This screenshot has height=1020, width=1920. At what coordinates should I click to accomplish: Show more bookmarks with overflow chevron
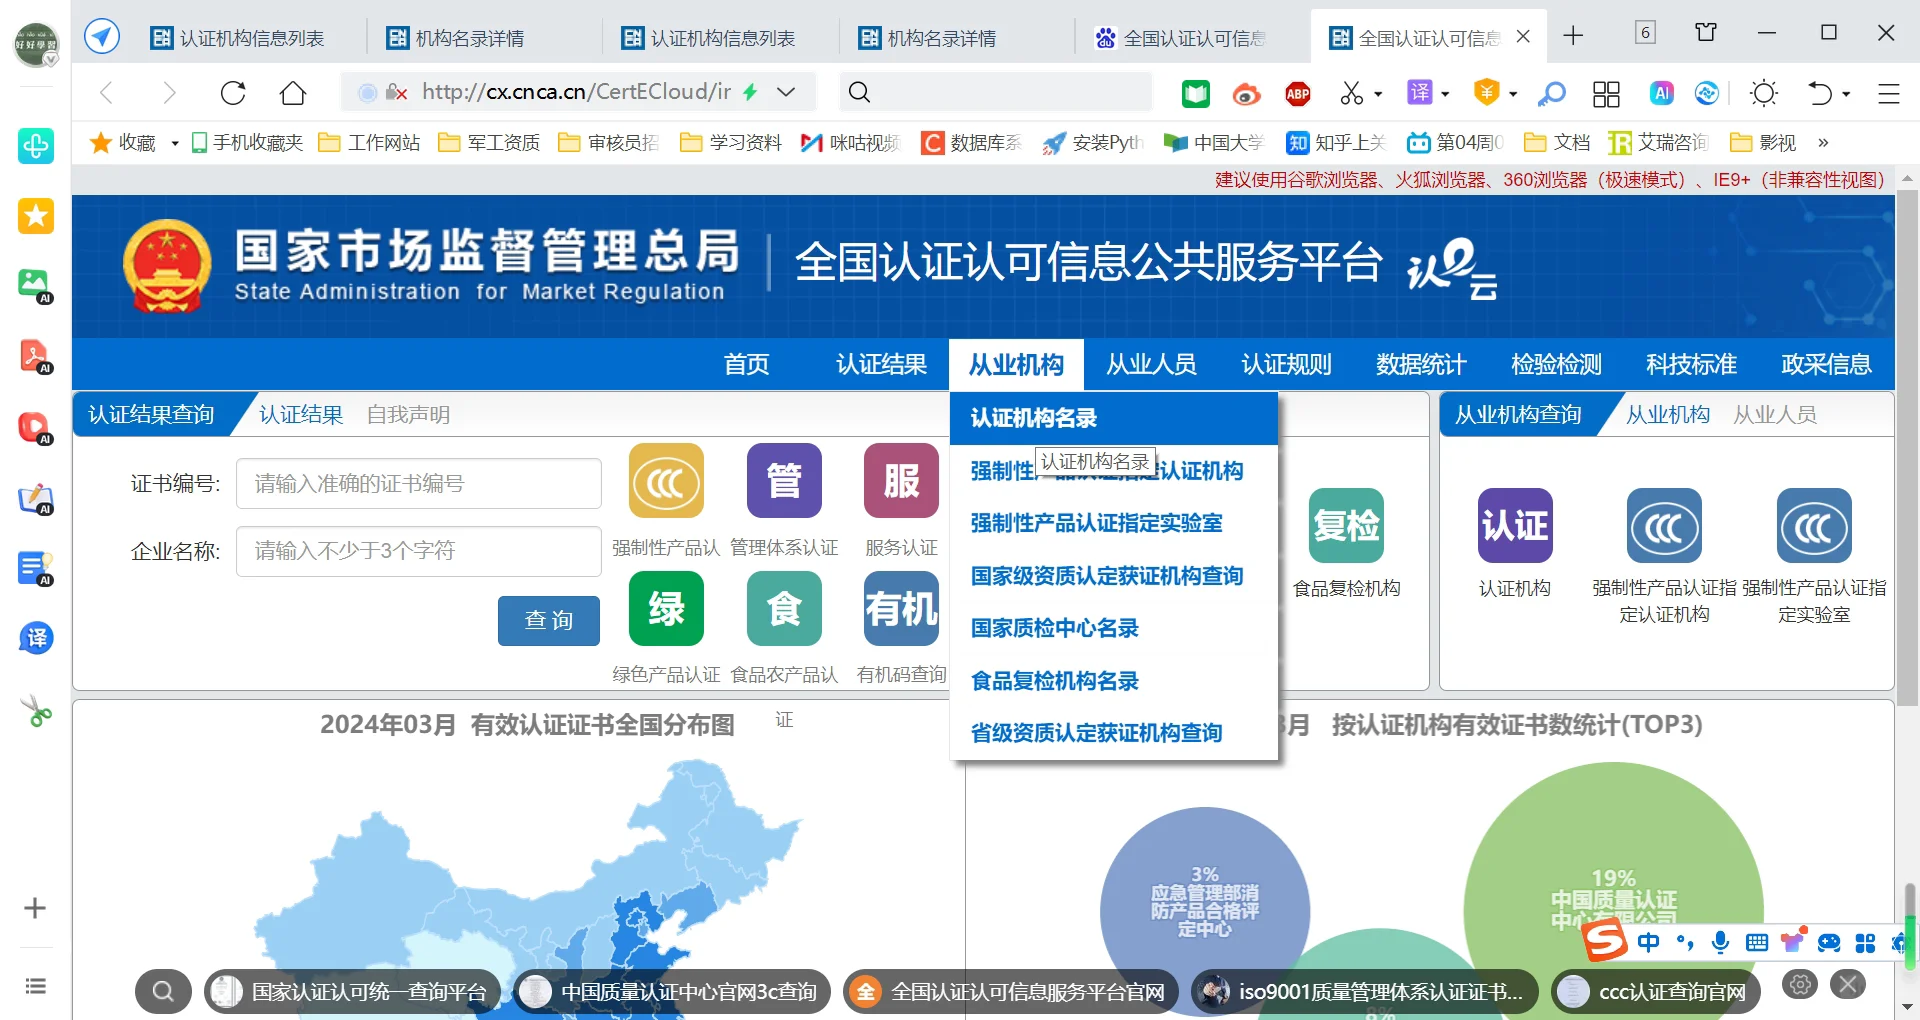[1823, 143]
